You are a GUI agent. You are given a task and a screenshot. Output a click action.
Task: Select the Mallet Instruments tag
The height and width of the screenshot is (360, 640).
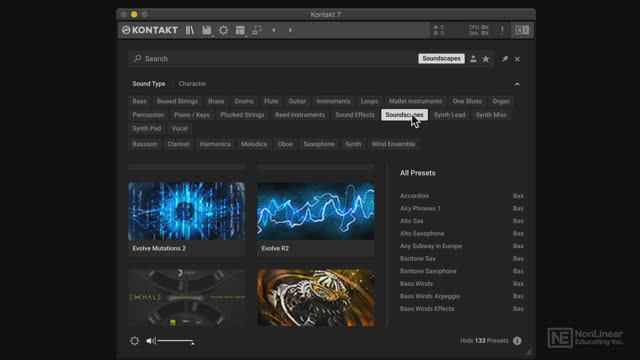416,101
